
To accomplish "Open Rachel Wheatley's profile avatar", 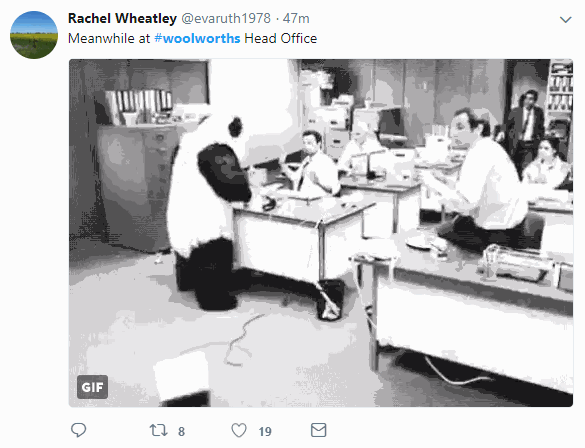I will point(34,35).
